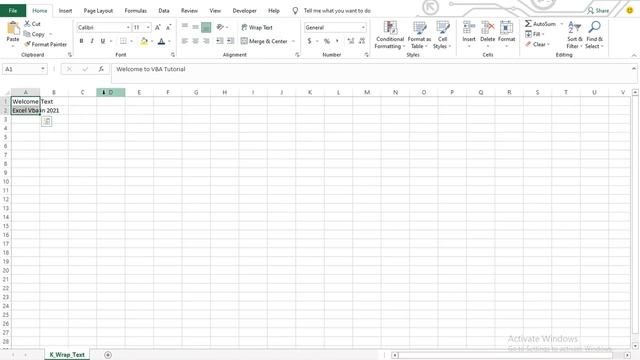Open the Paste Options smart tag near B3

coord(47,121)
